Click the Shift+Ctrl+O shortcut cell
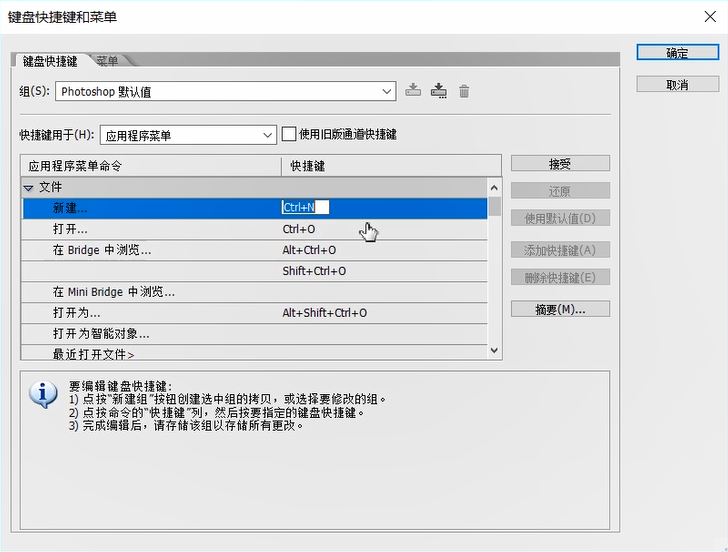 click(314, 271)
